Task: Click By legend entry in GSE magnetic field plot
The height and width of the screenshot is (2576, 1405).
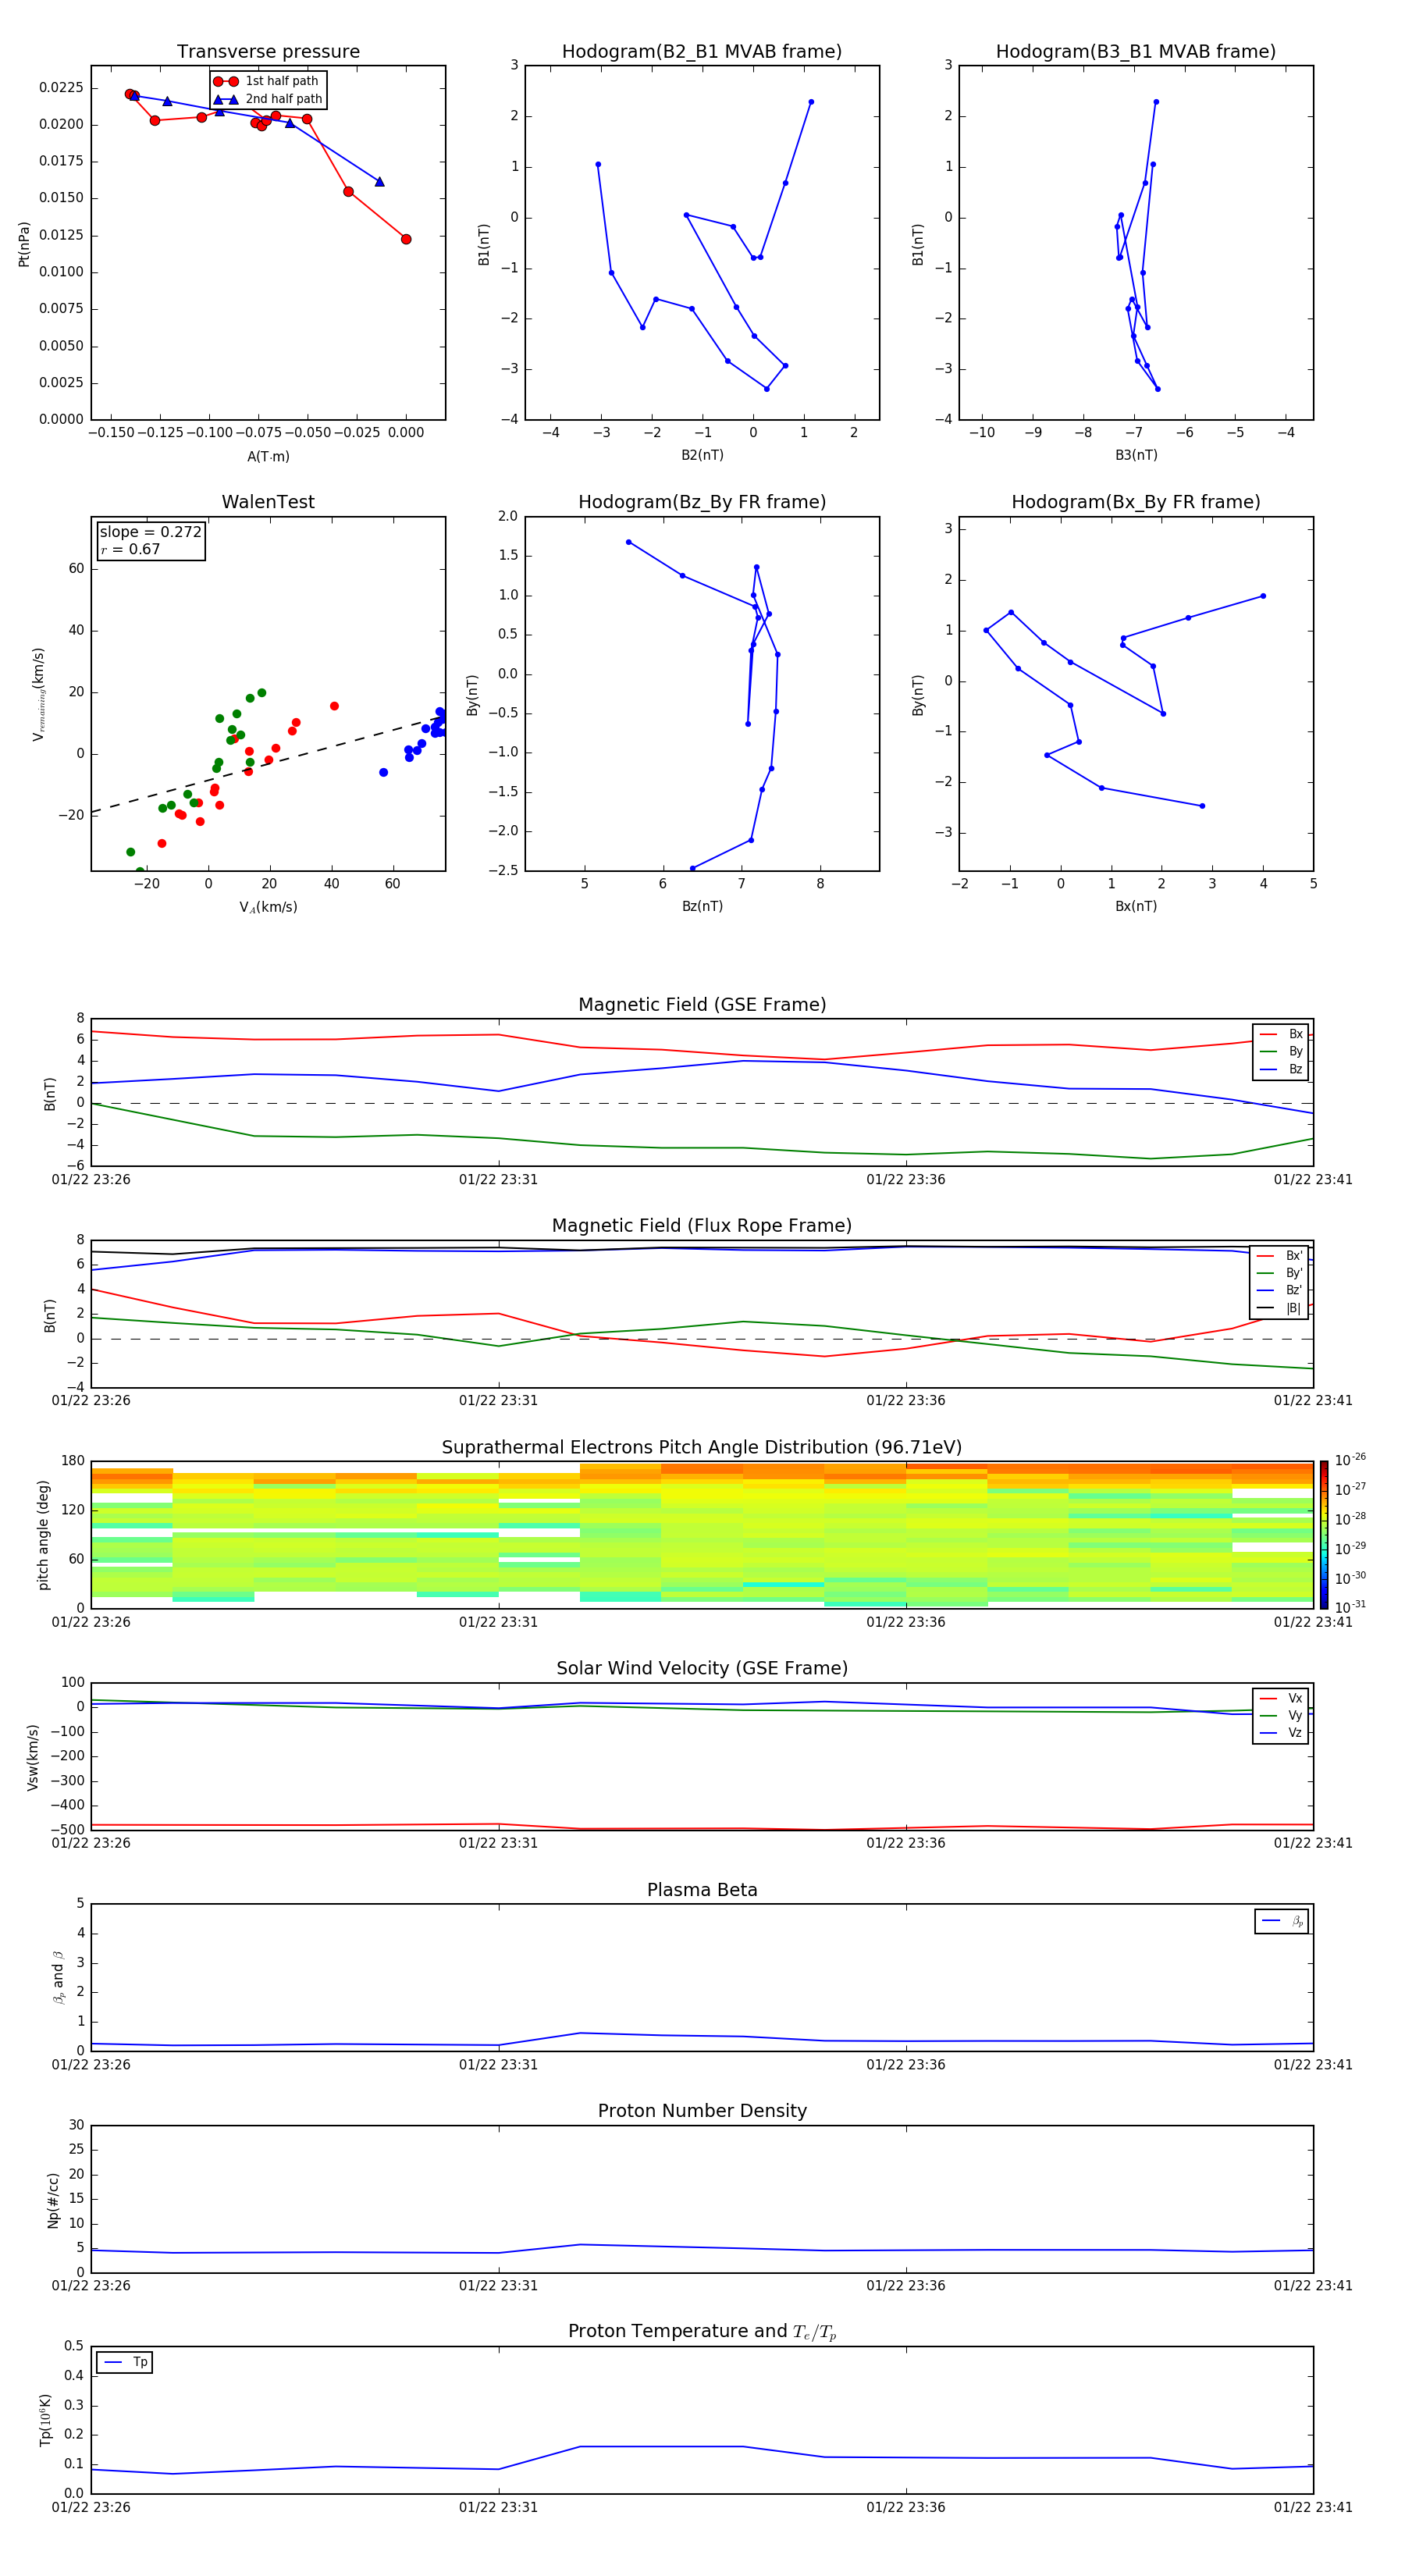Action: (x=1281, y=1051)
